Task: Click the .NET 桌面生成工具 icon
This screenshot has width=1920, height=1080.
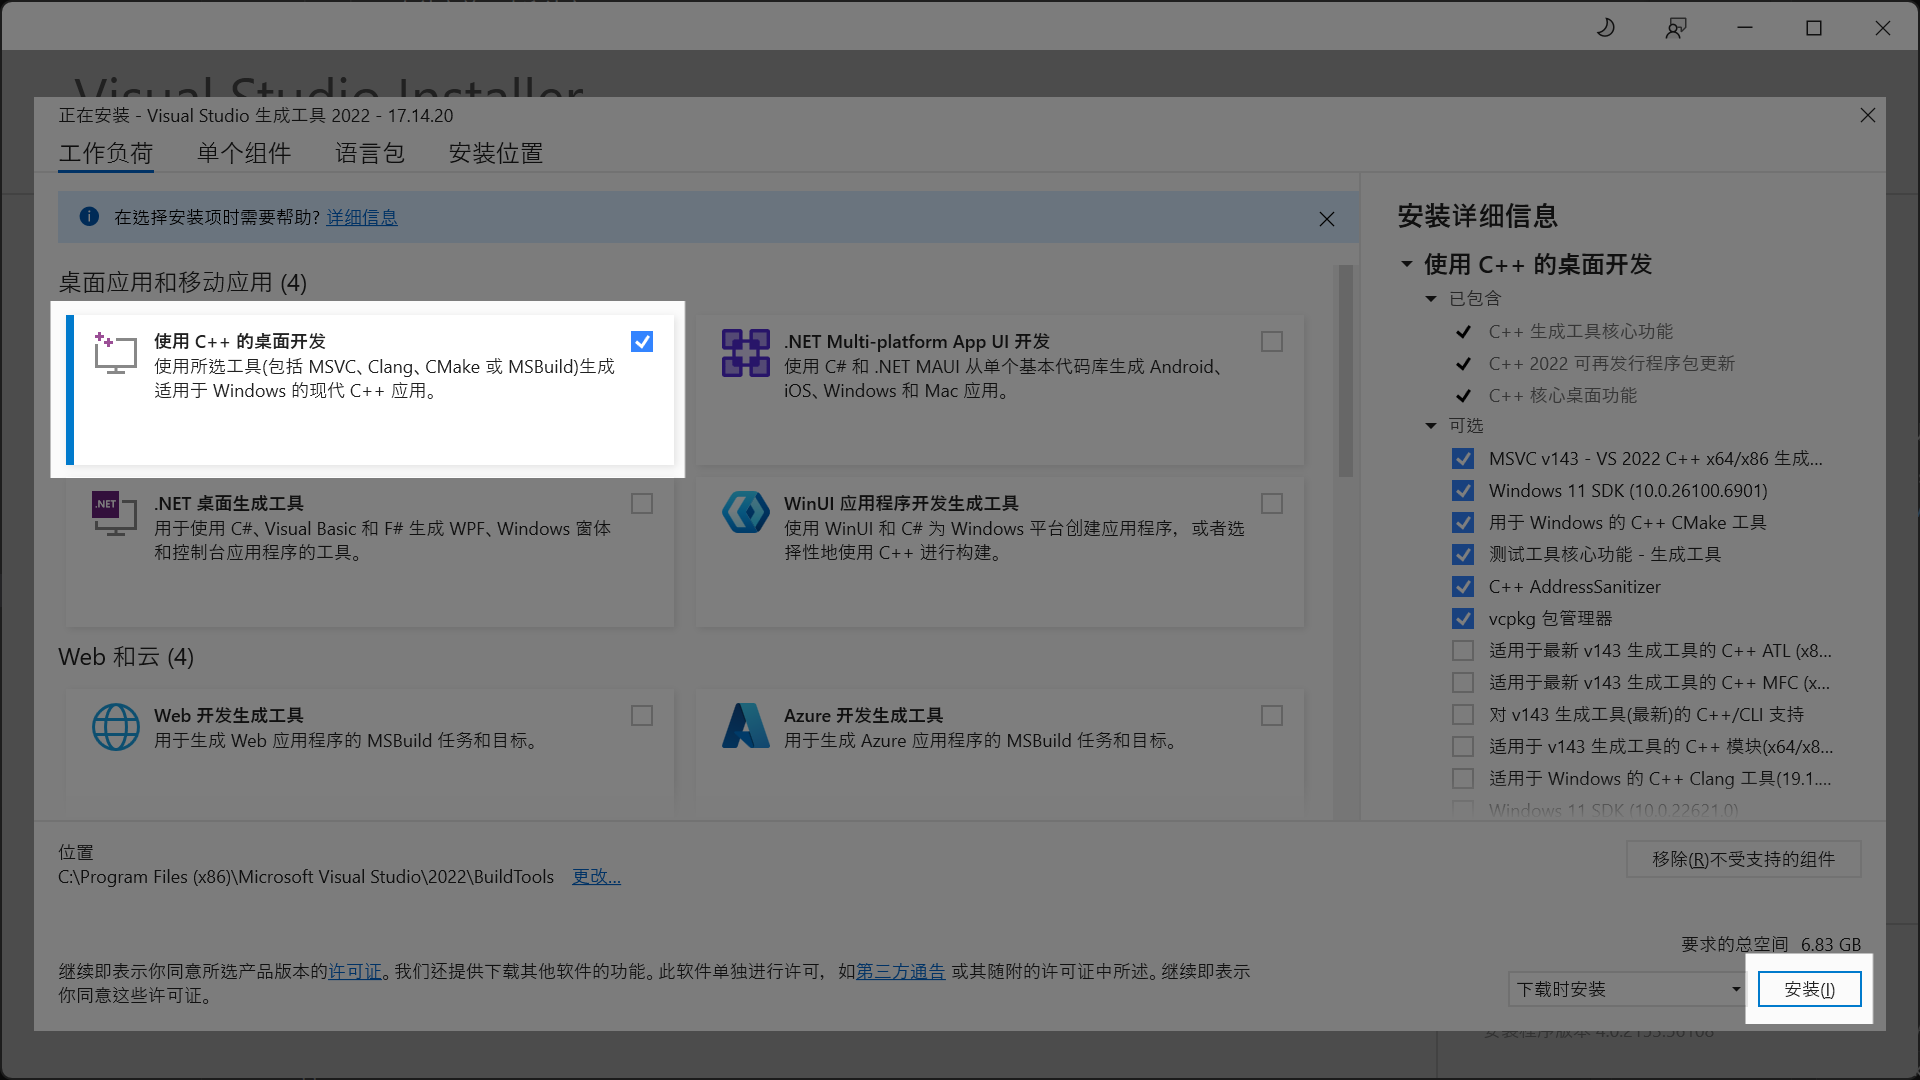Action: (115, 513)
